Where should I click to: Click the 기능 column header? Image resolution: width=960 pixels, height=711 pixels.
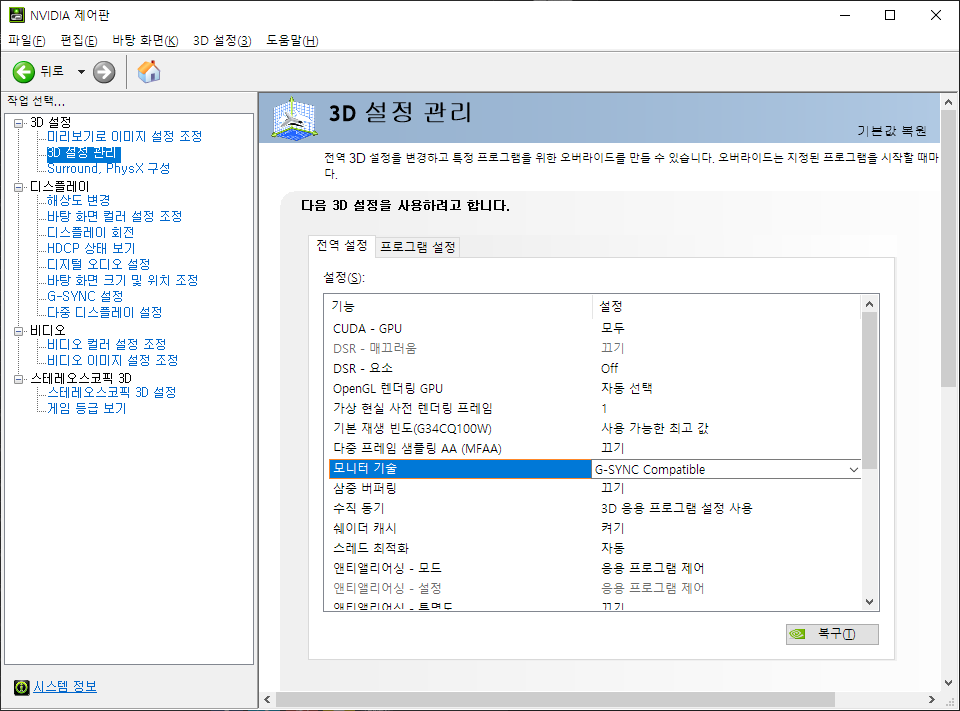pyautogui.click(x=459, y=306)
